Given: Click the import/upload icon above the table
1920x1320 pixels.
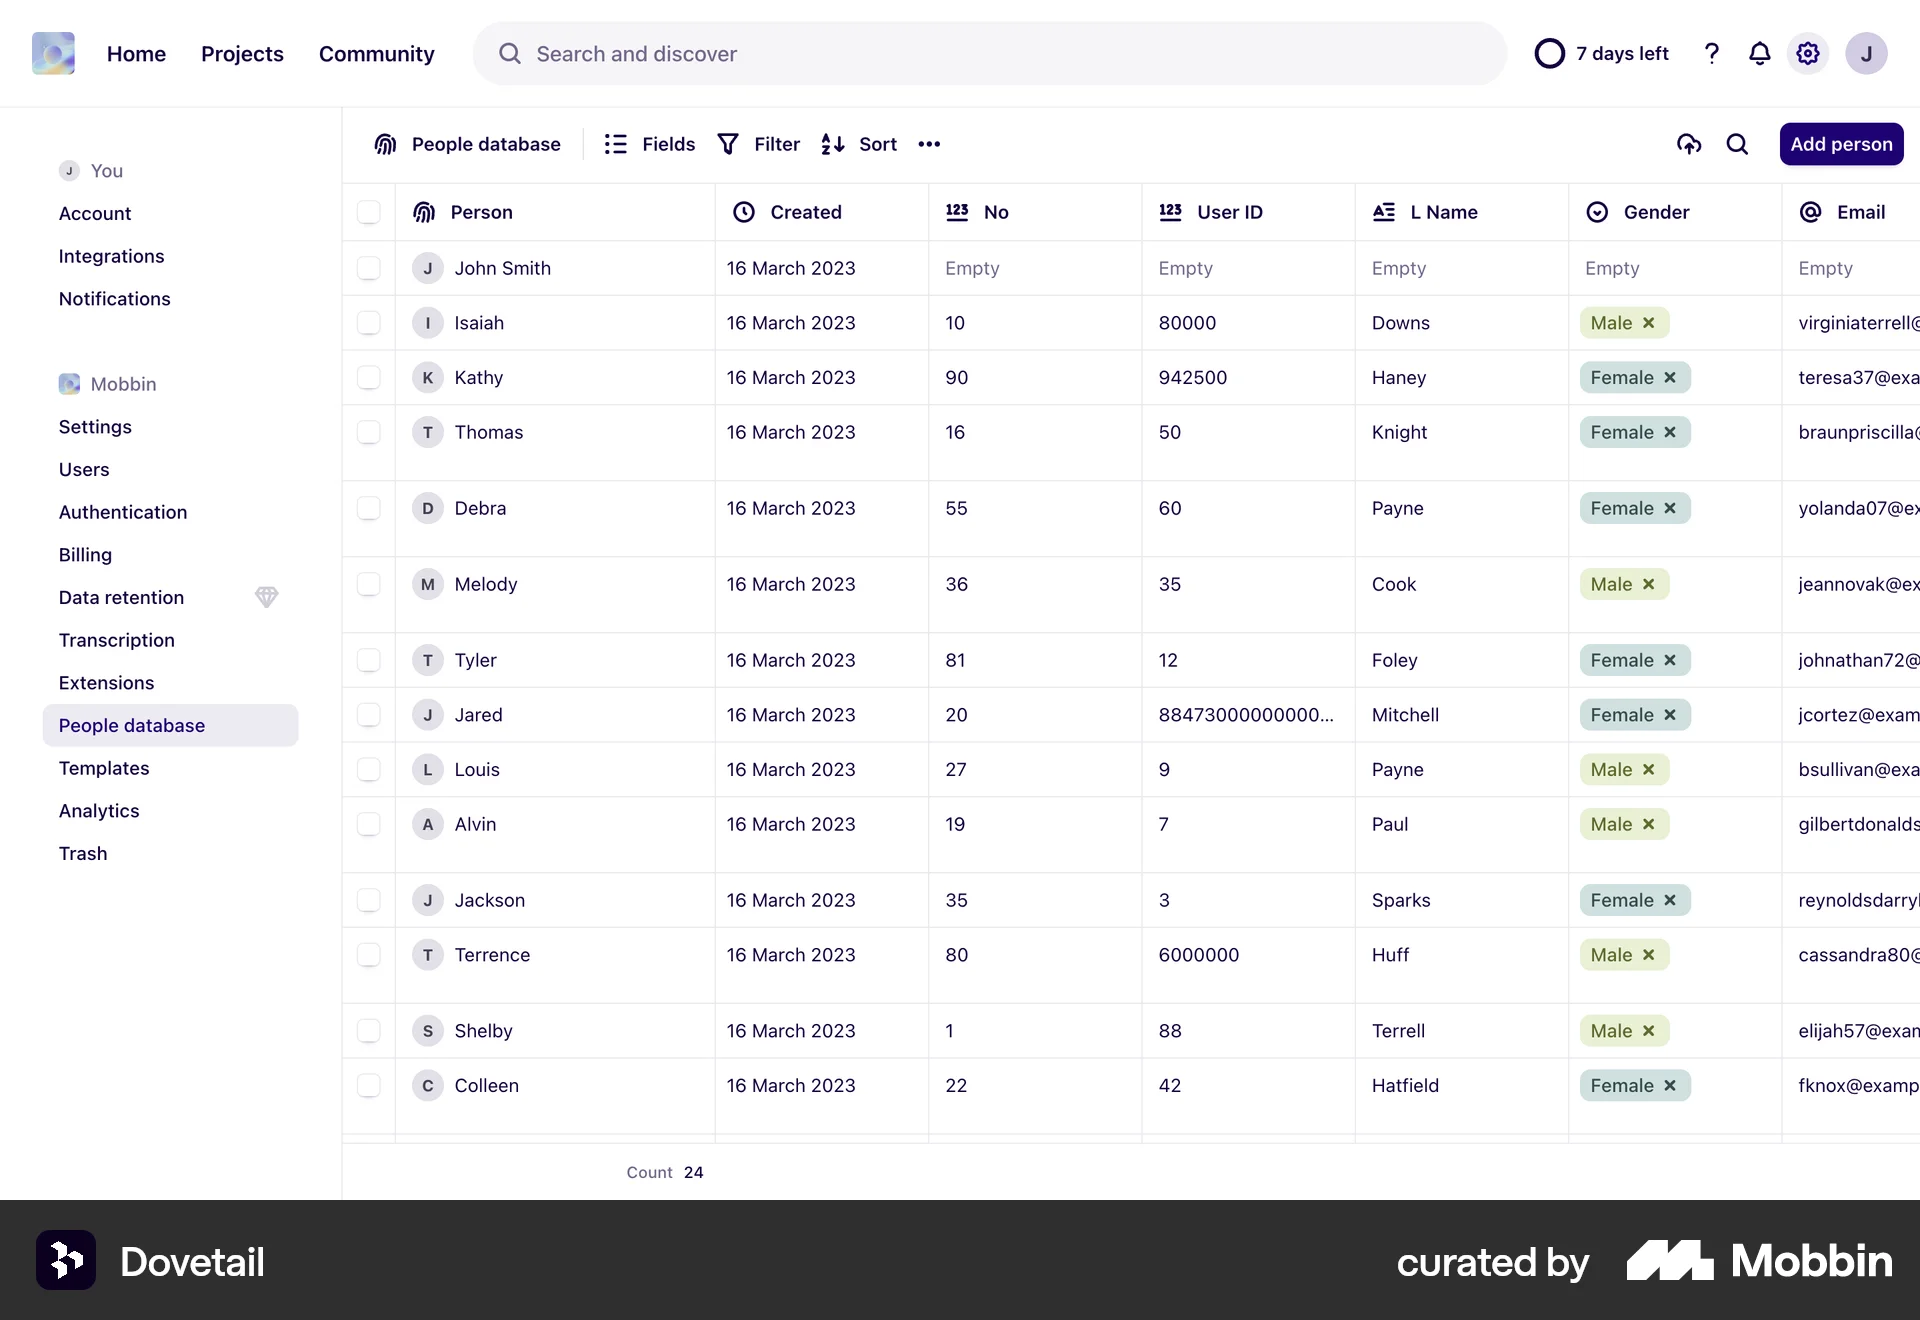Looking at the screenshot, I should (1689, 144).
